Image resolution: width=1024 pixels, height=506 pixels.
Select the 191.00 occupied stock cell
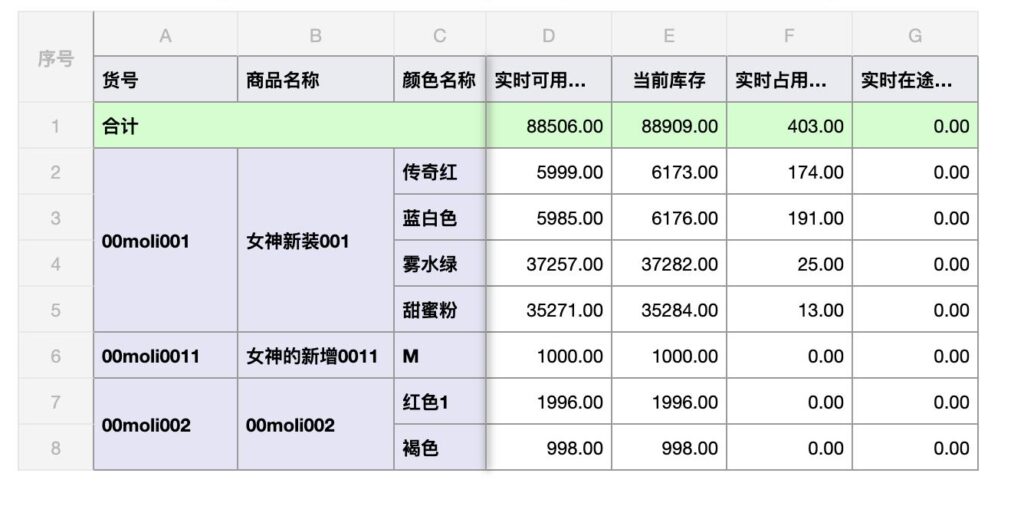(789, 217)
